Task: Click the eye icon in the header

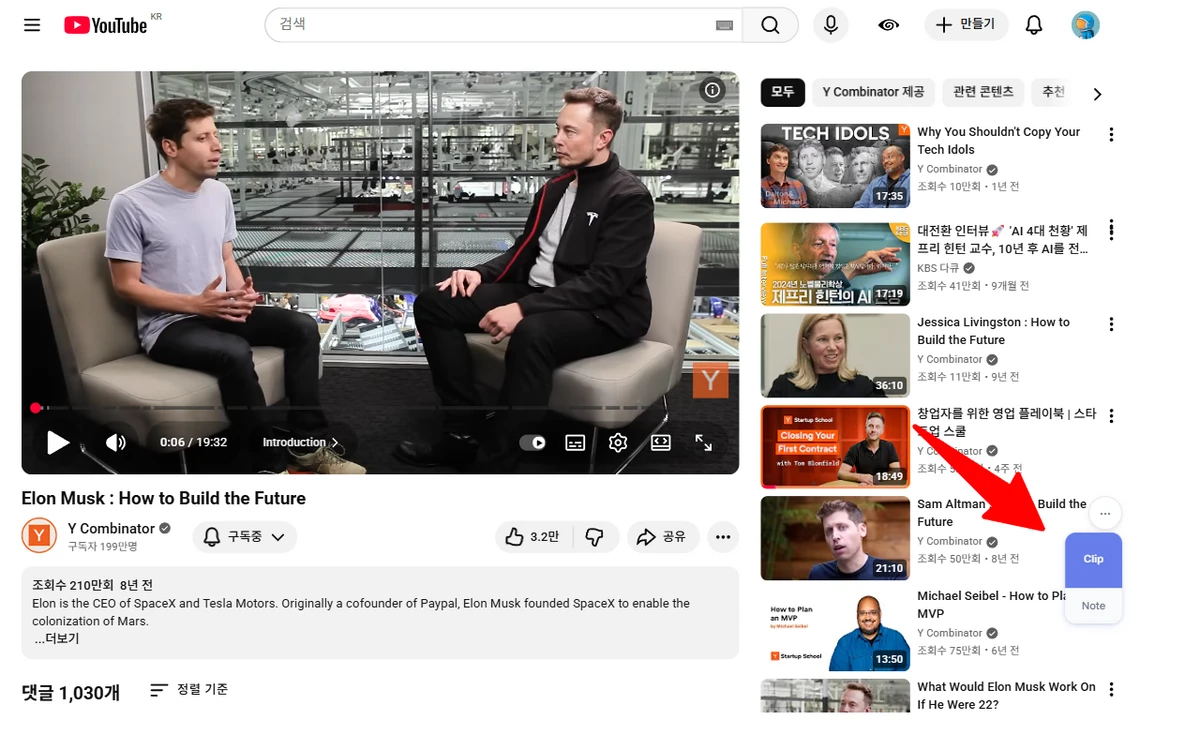Action: pos(888,25)
